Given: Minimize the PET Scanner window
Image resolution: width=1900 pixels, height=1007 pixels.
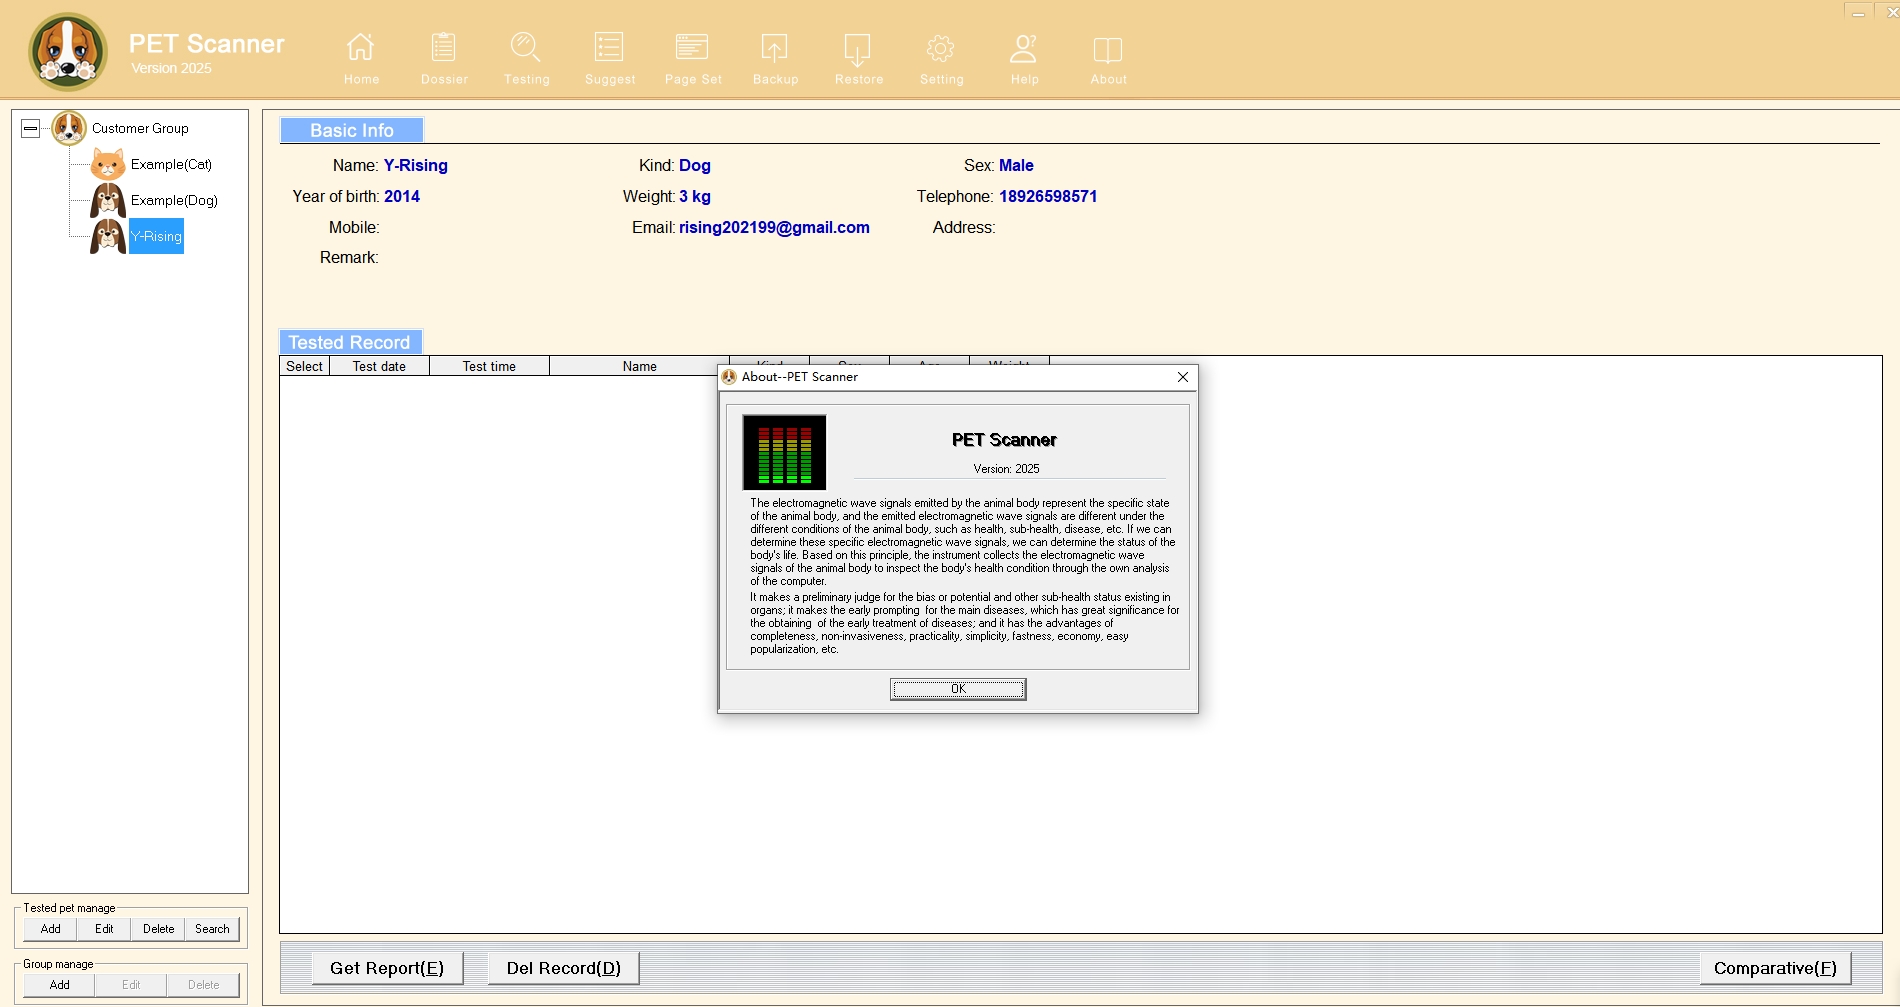Looking at the screenshot, I should tap(1858, 13).
